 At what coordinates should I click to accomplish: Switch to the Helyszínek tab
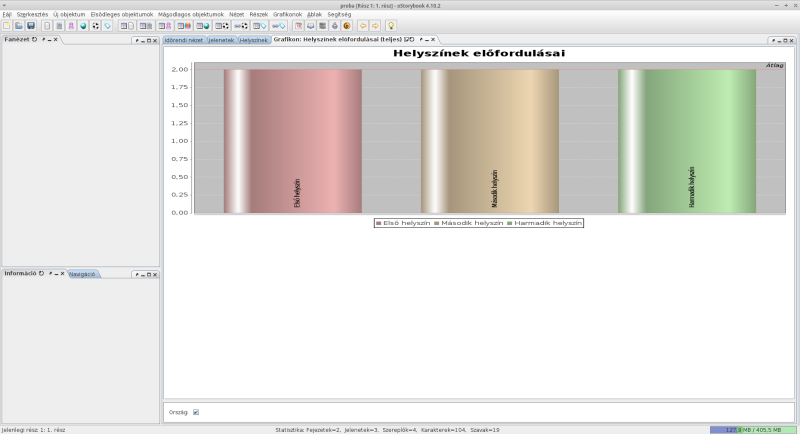tap(254, 40)
